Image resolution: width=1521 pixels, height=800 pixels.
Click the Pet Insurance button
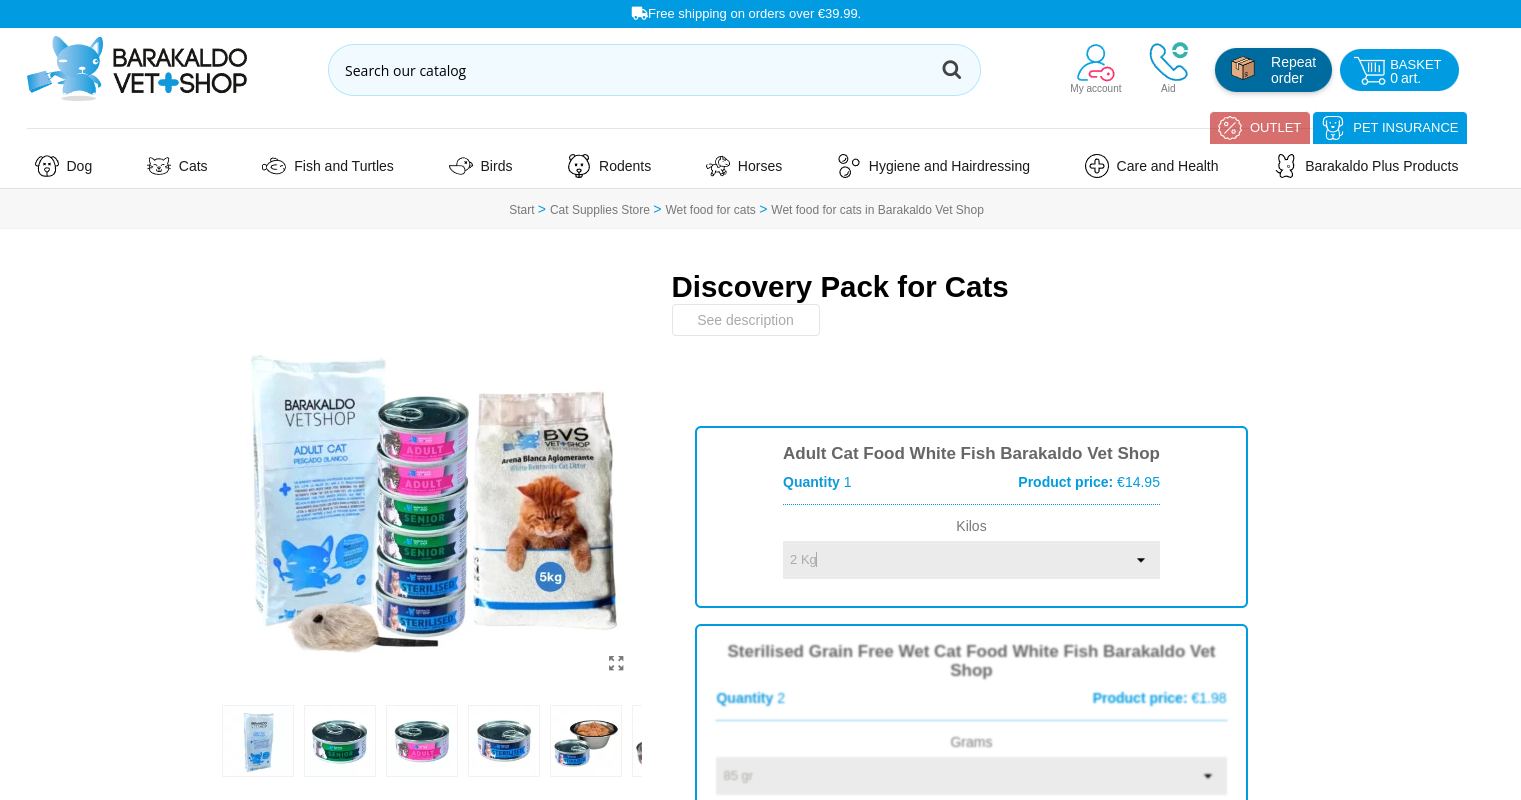(1390, 128)
